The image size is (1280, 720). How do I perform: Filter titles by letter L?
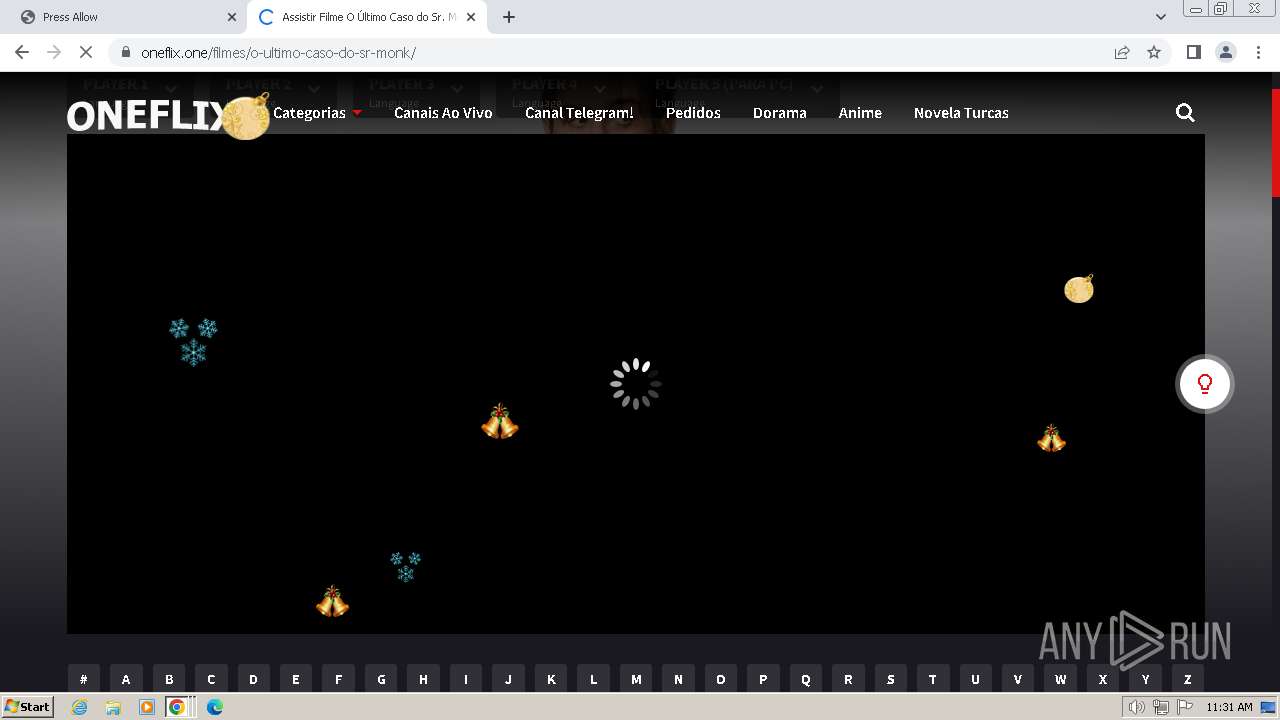pyautogui.click(x=593, y=679)
